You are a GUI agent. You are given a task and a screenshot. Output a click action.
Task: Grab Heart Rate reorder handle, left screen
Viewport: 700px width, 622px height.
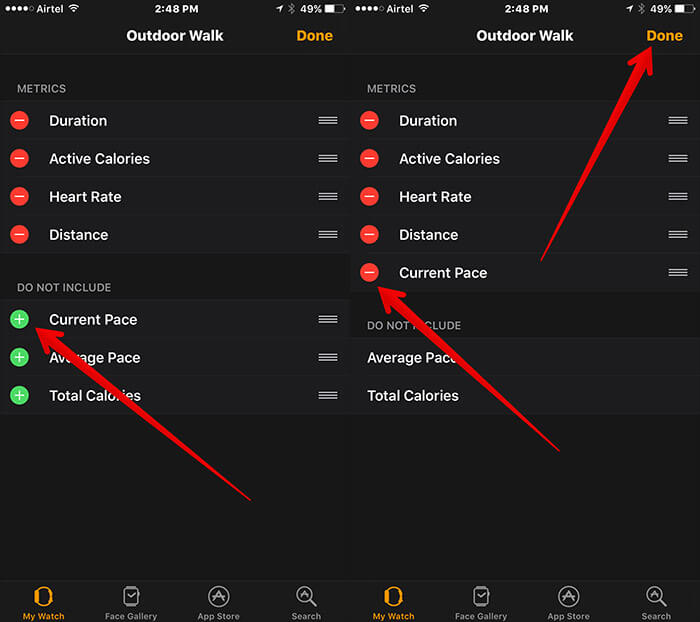pyautogui.click(x=328, y=196)
